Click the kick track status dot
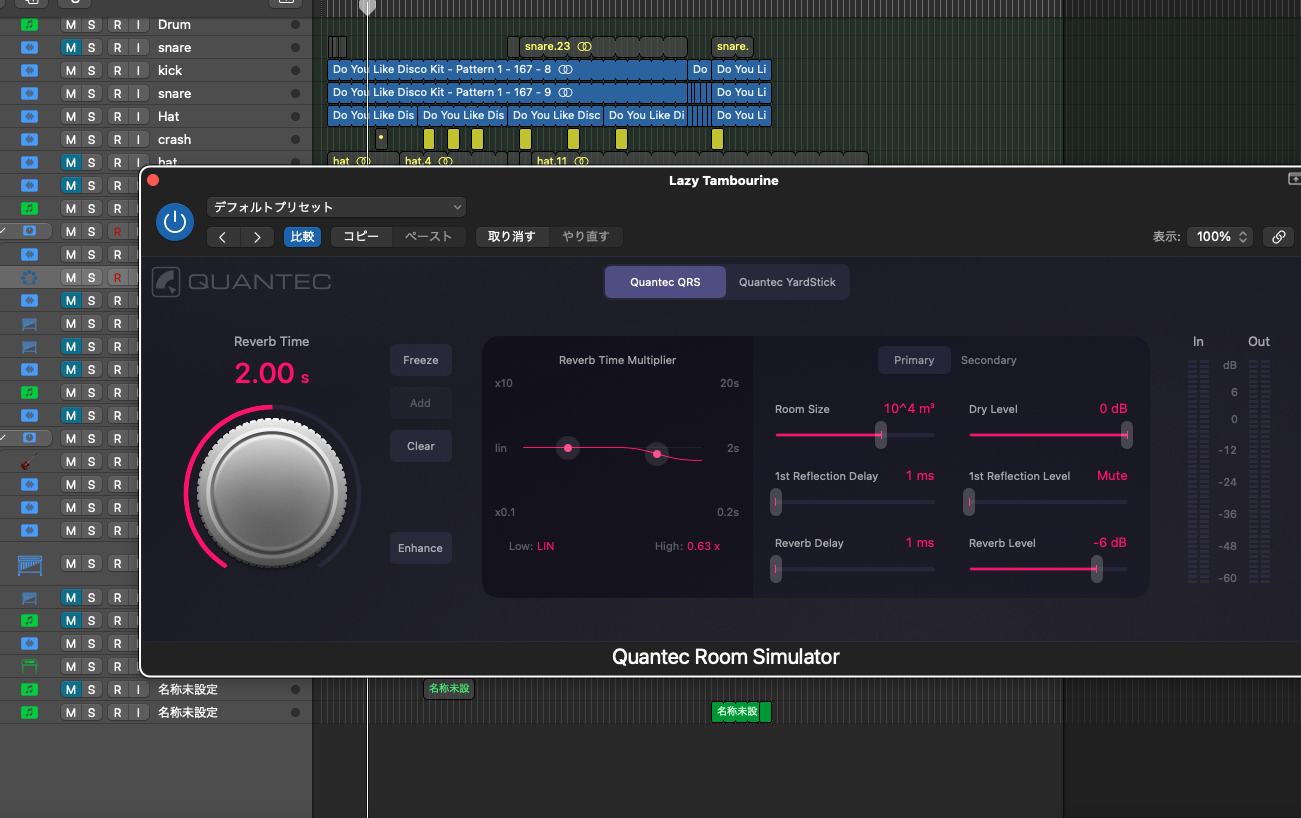The width and height of the screenshot is (1301, 818). (x=295, y=70)
